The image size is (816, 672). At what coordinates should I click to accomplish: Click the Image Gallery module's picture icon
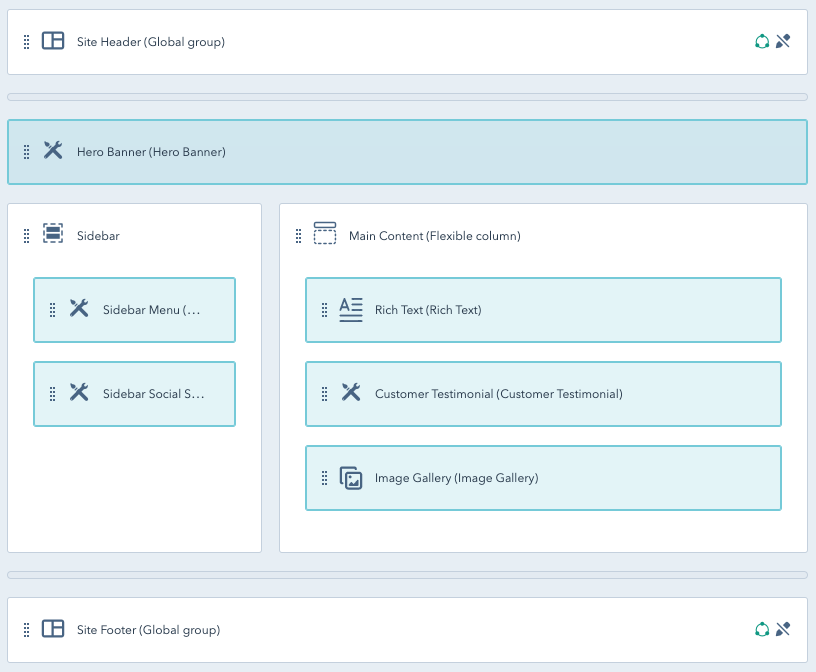pos(350,478)
